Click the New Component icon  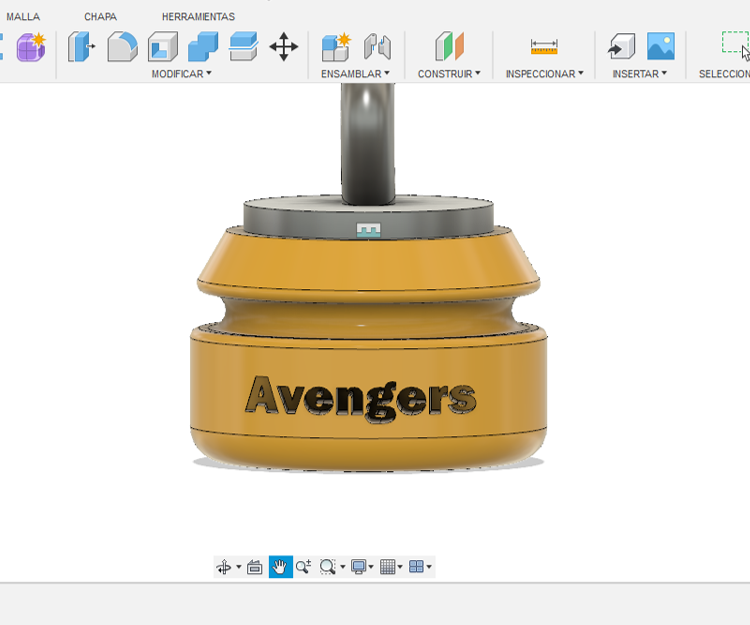pos(336,47)
